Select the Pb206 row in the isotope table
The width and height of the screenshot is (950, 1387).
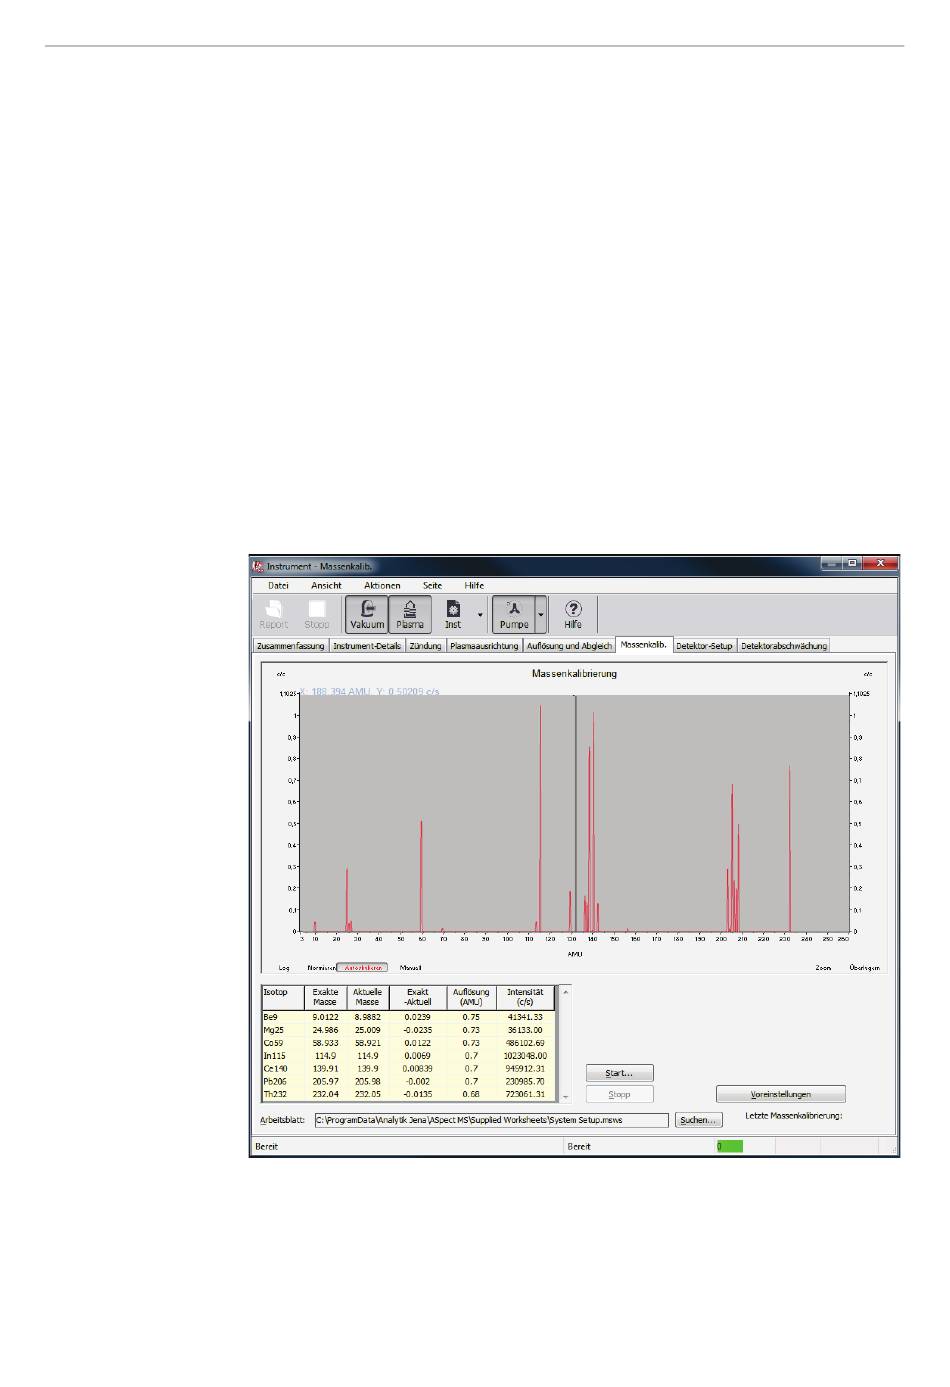click(x=408, y=1082)
